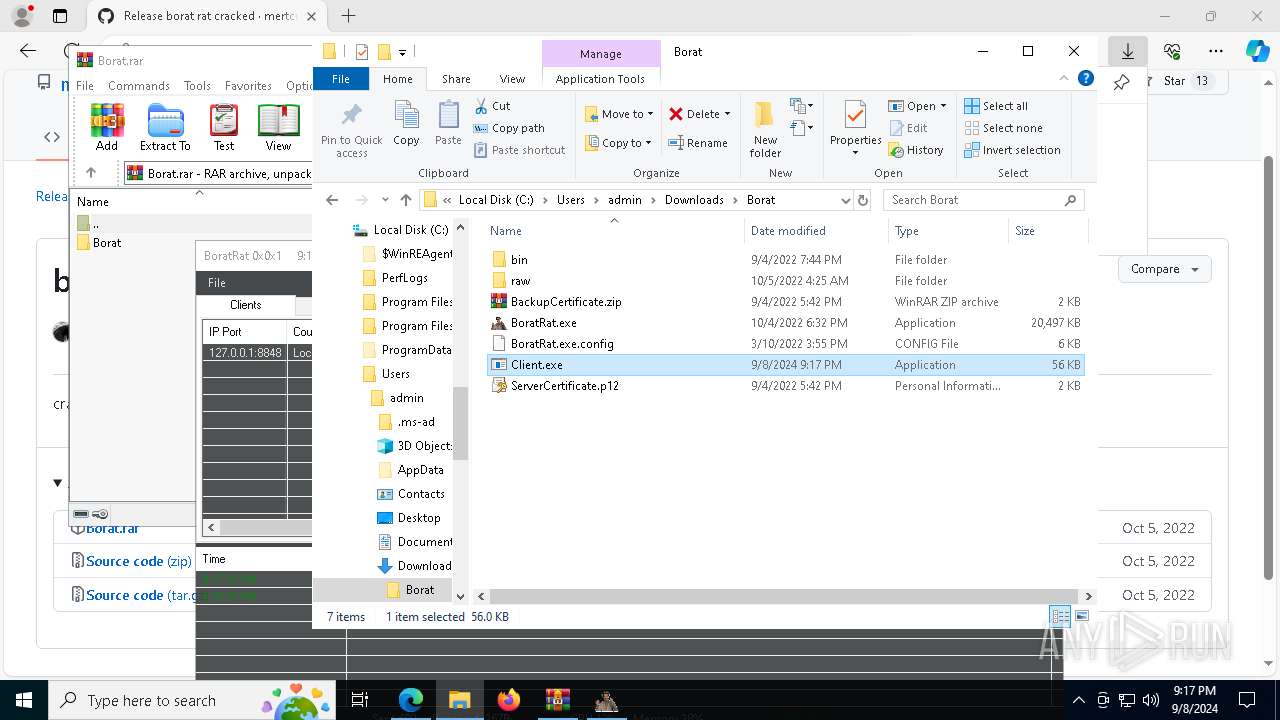Open WinRAR Favorites menu

point(248,86)
